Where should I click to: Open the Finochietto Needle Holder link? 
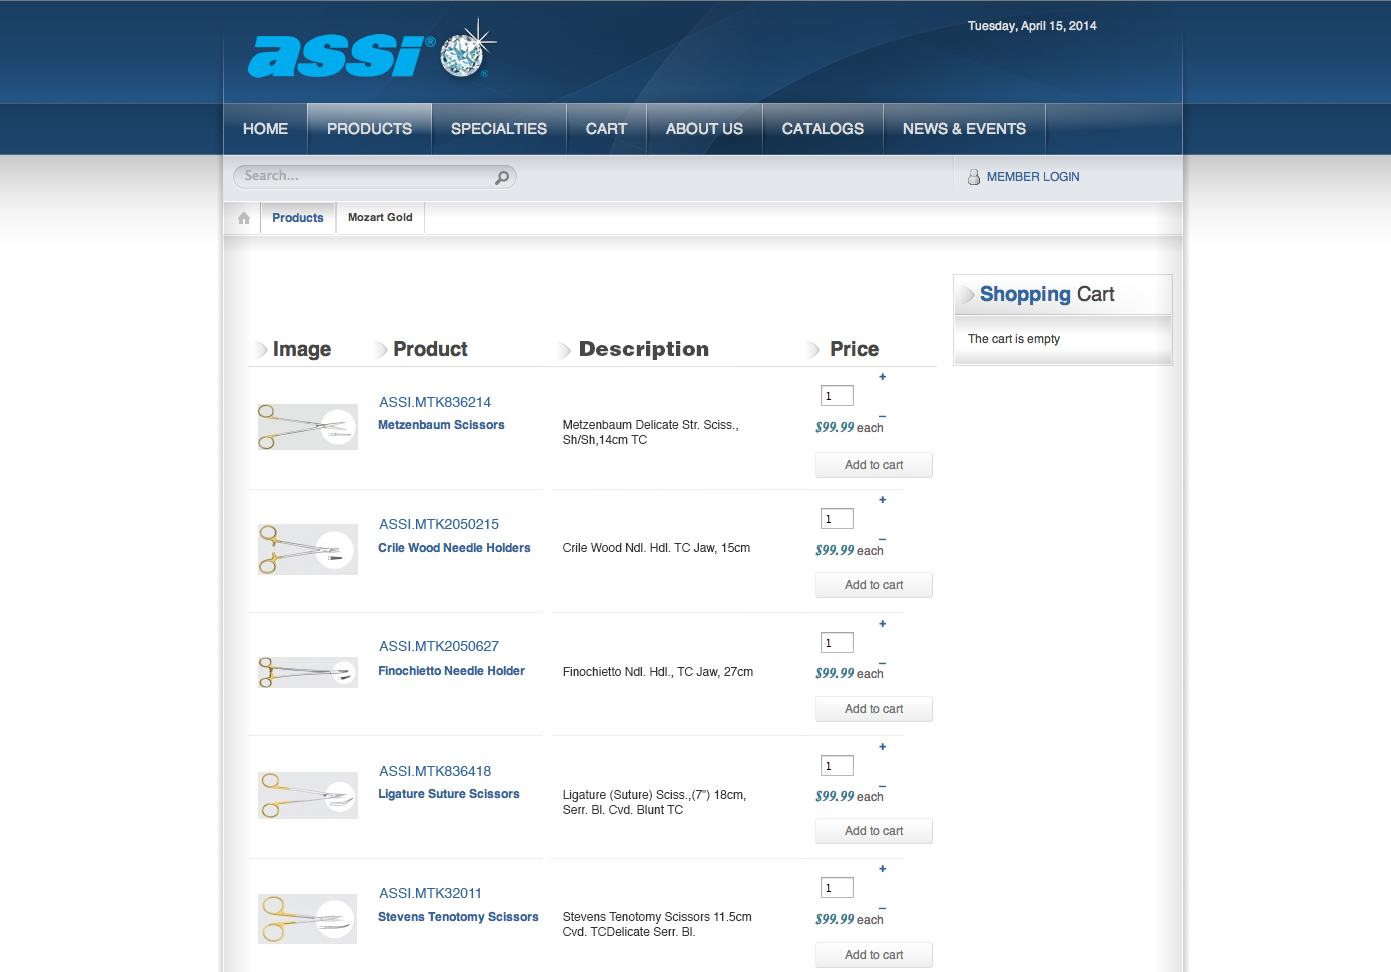click(x=451, y=671)
